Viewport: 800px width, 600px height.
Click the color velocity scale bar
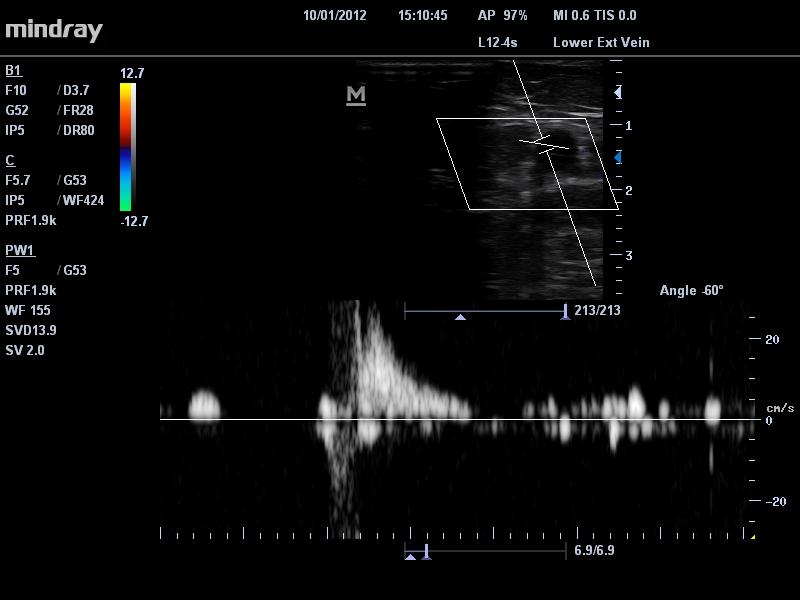pyautogui.click(x=126, y=147)
